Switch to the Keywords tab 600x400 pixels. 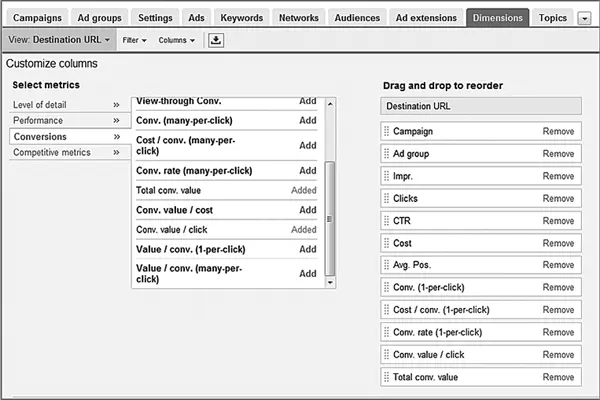[x=241, y=18]
